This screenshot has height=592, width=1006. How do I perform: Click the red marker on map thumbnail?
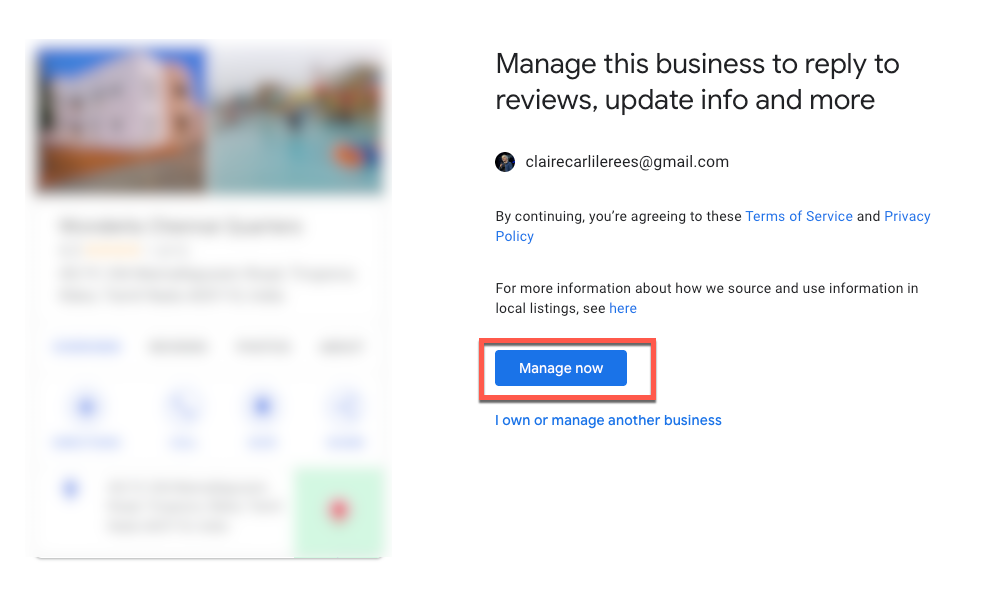[x=339, y=511]
